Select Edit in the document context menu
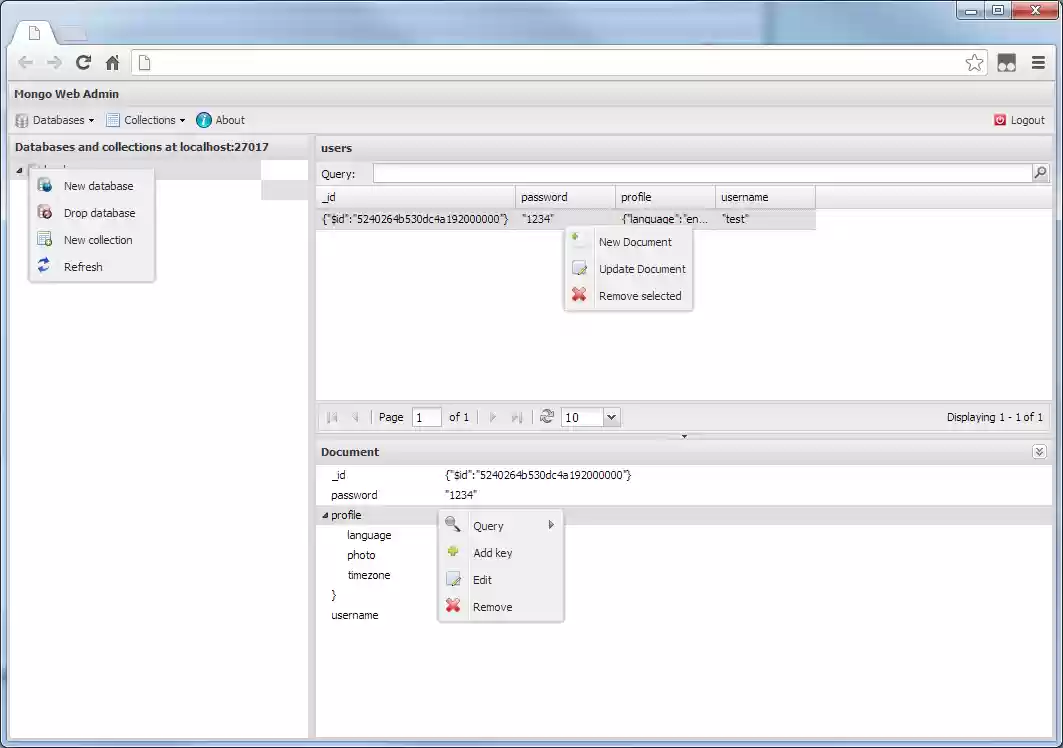 point(482,579)
